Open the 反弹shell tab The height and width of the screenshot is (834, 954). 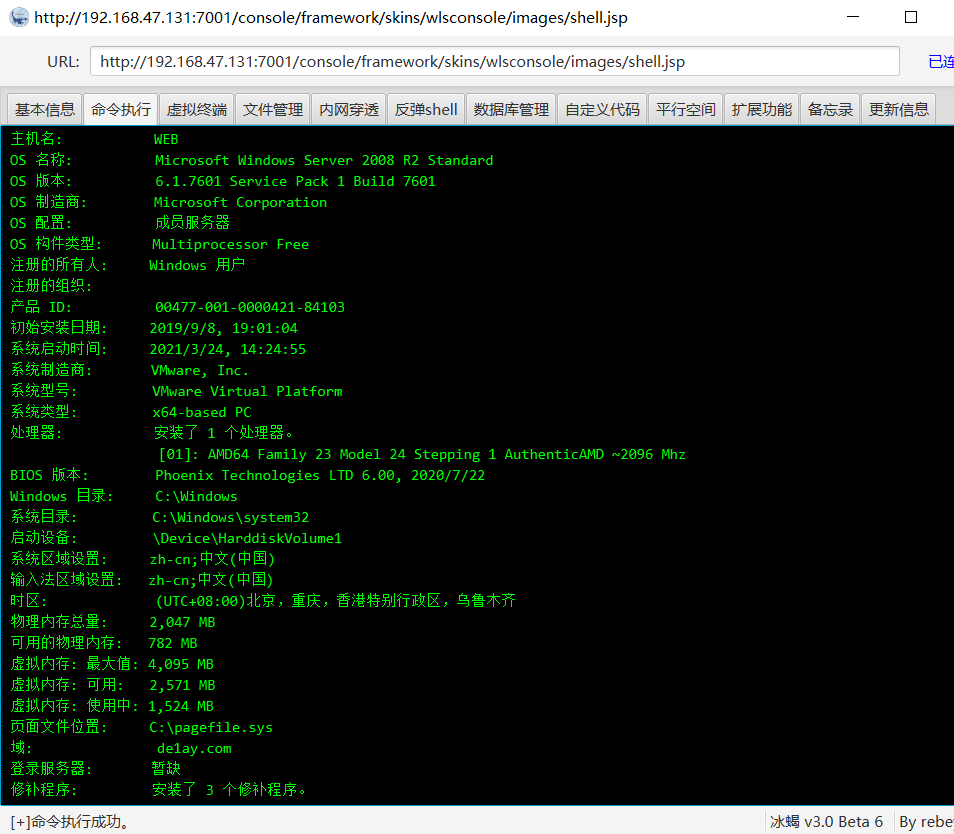pyautogui.click(x=426, y=109)
